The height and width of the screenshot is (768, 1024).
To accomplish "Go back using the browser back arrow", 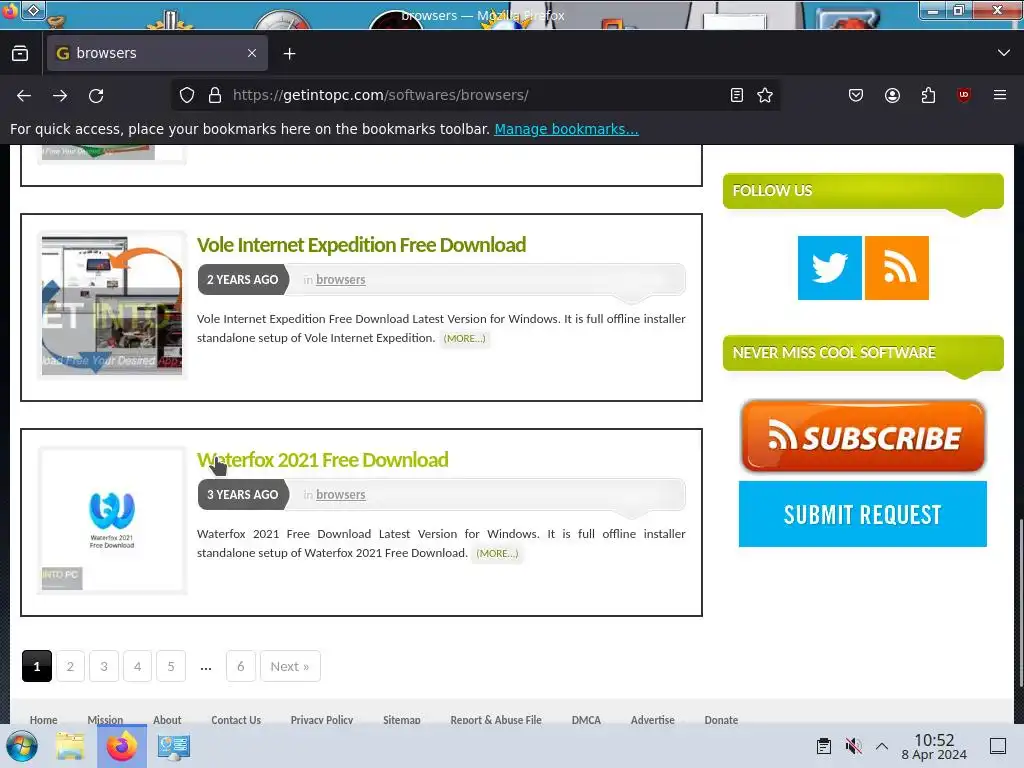I will [24, 95].
